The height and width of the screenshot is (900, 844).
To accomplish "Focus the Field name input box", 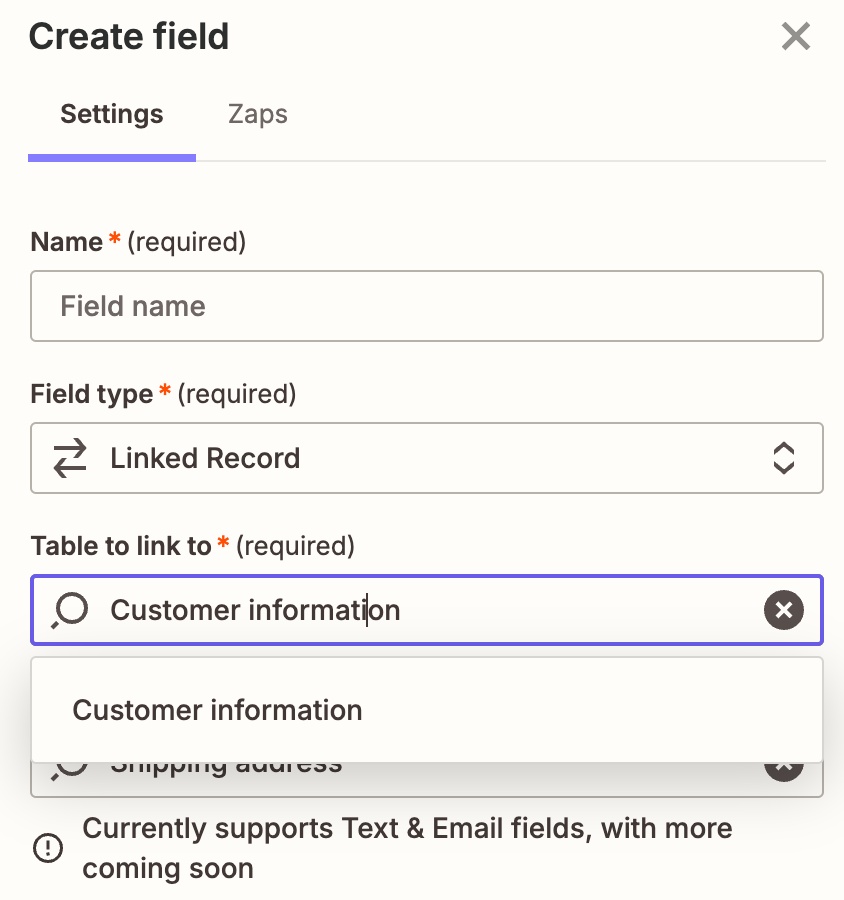I will [x=427, y=306].
